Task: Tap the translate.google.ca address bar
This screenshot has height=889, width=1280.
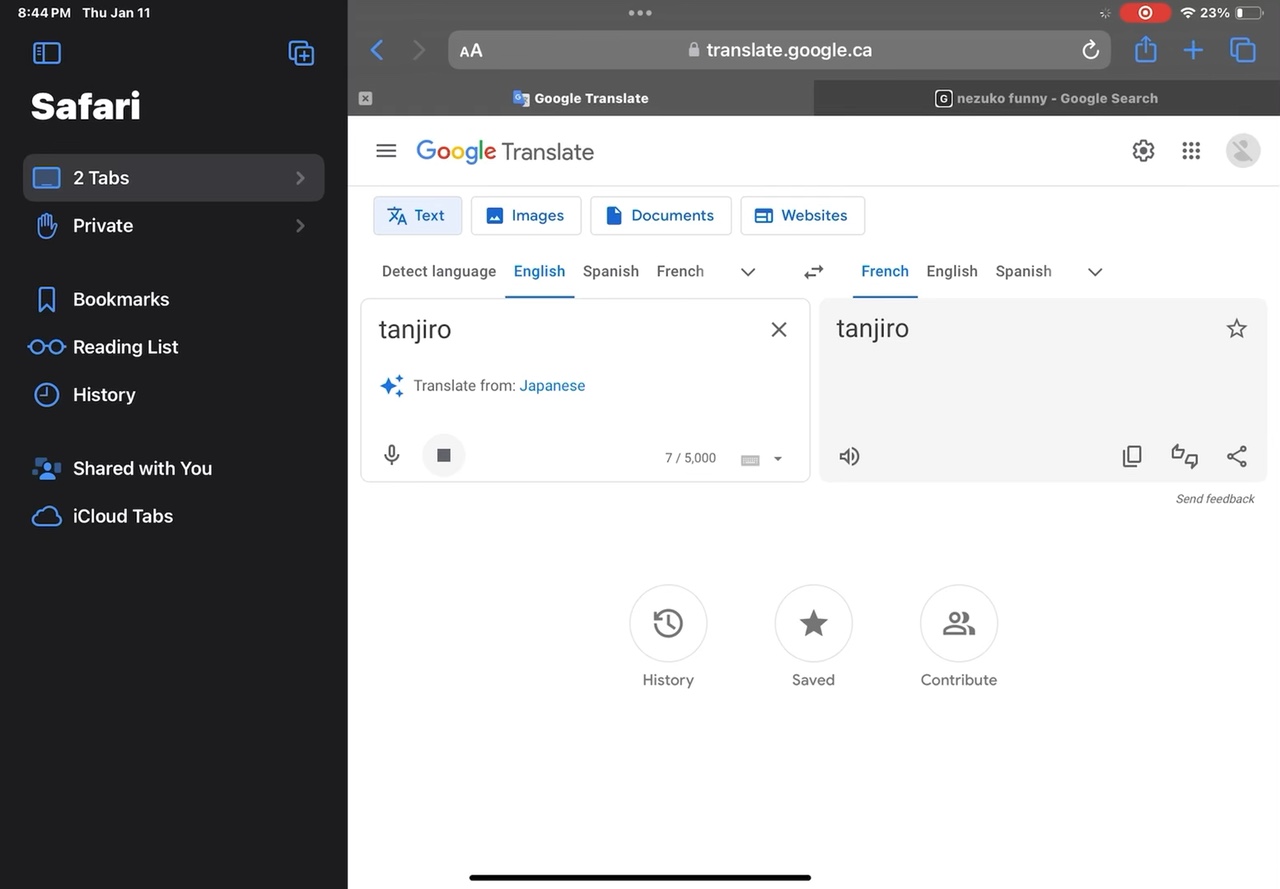Action: 779,50
